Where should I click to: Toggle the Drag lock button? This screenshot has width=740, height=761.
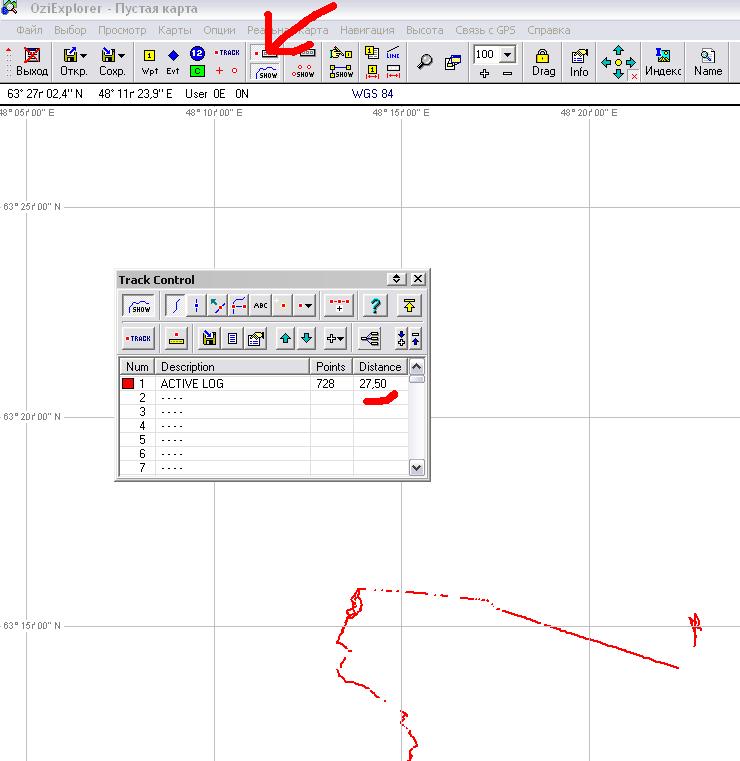pyautogui.click(x=543, y=62)
